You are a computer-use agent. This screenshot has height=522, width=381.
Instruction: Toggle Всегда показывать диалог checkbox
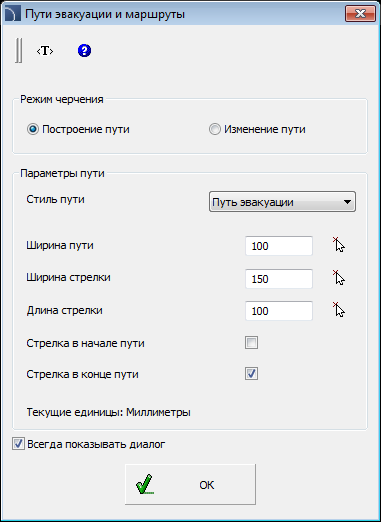click(18, 444)
